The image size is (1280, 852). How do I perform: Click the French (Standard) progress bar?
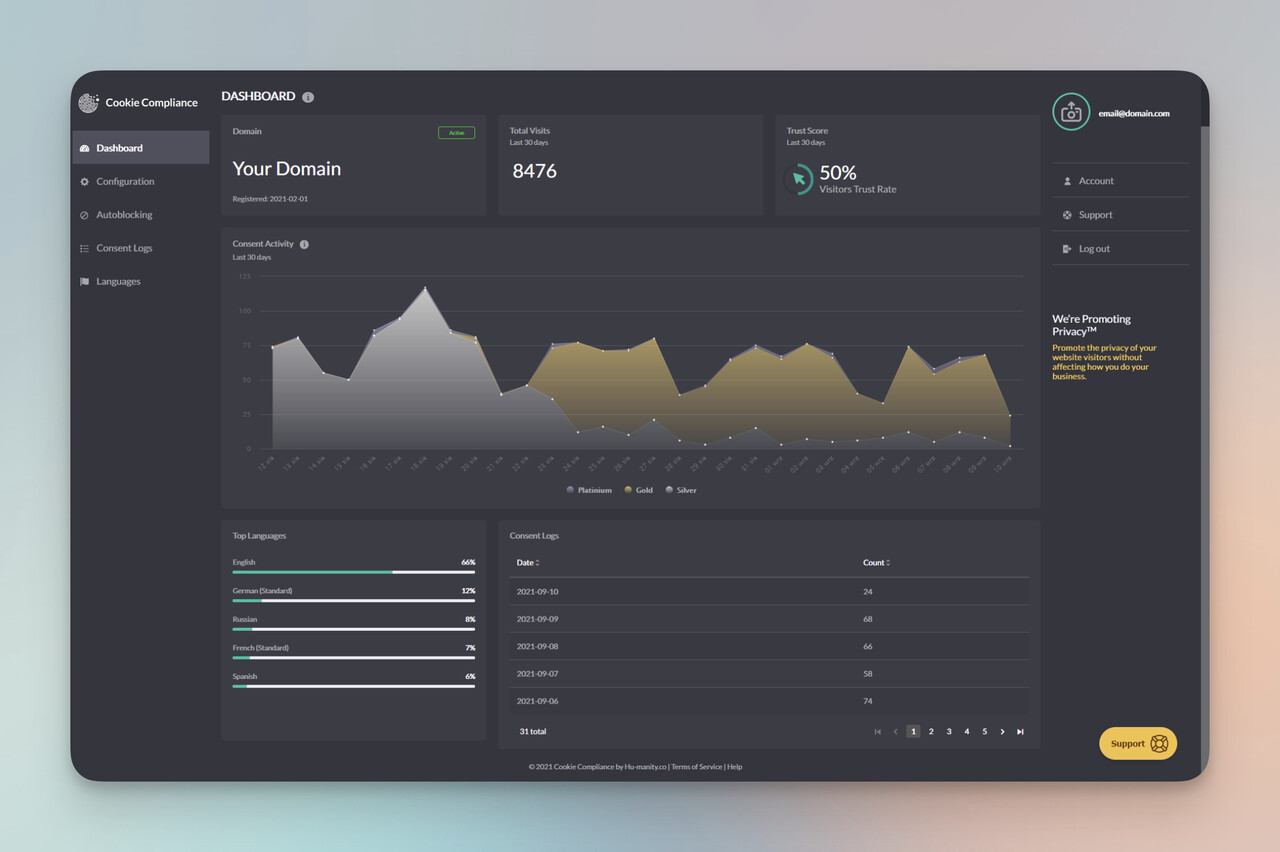click(x=354, y=658)
